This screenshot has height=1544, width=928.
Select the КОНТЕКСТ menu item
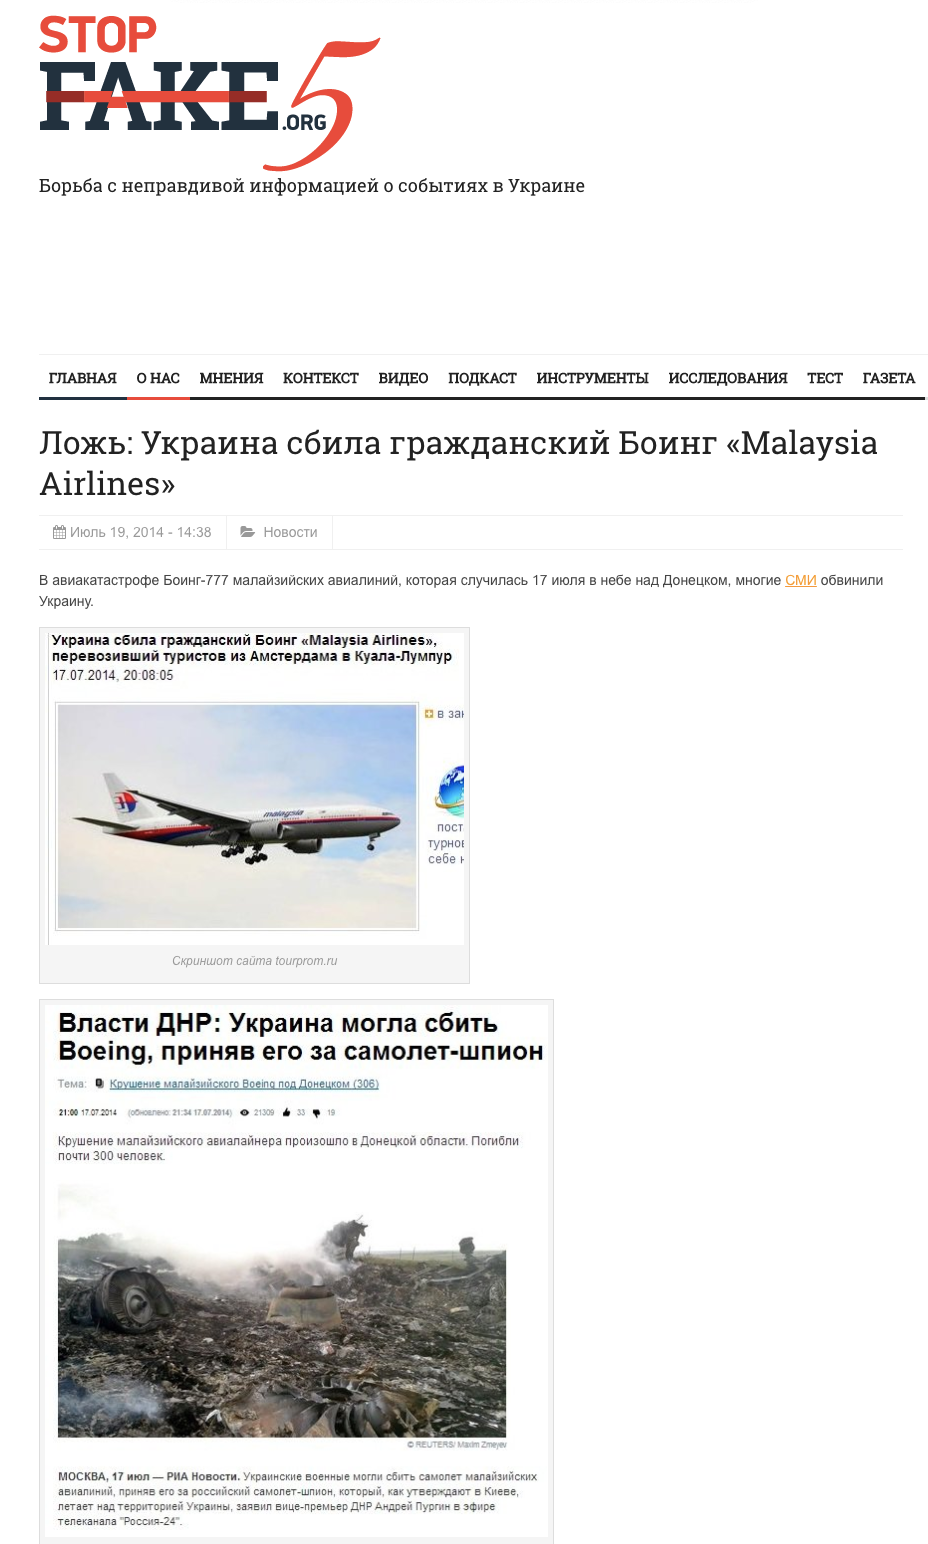point(321,378)
